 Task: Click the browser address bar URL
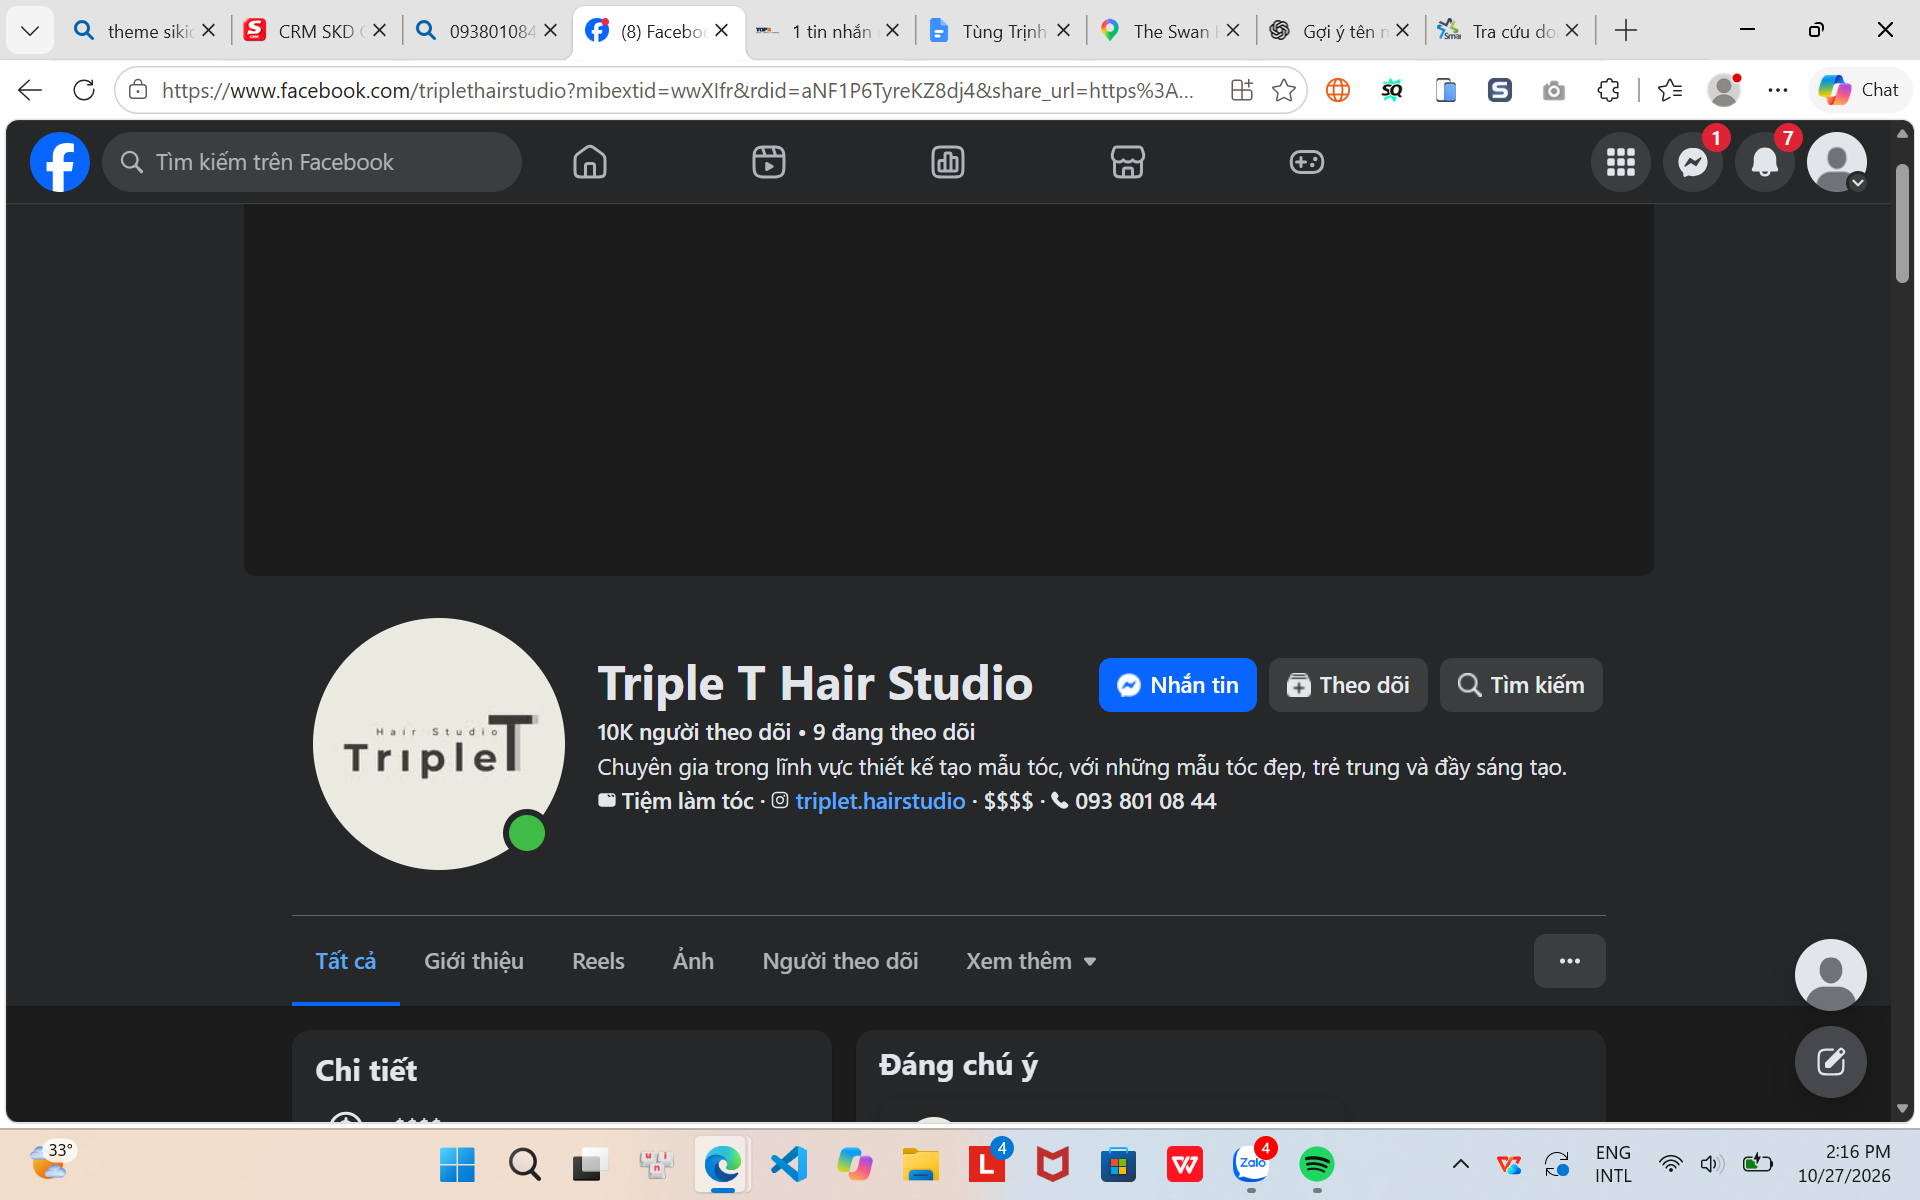678,90
